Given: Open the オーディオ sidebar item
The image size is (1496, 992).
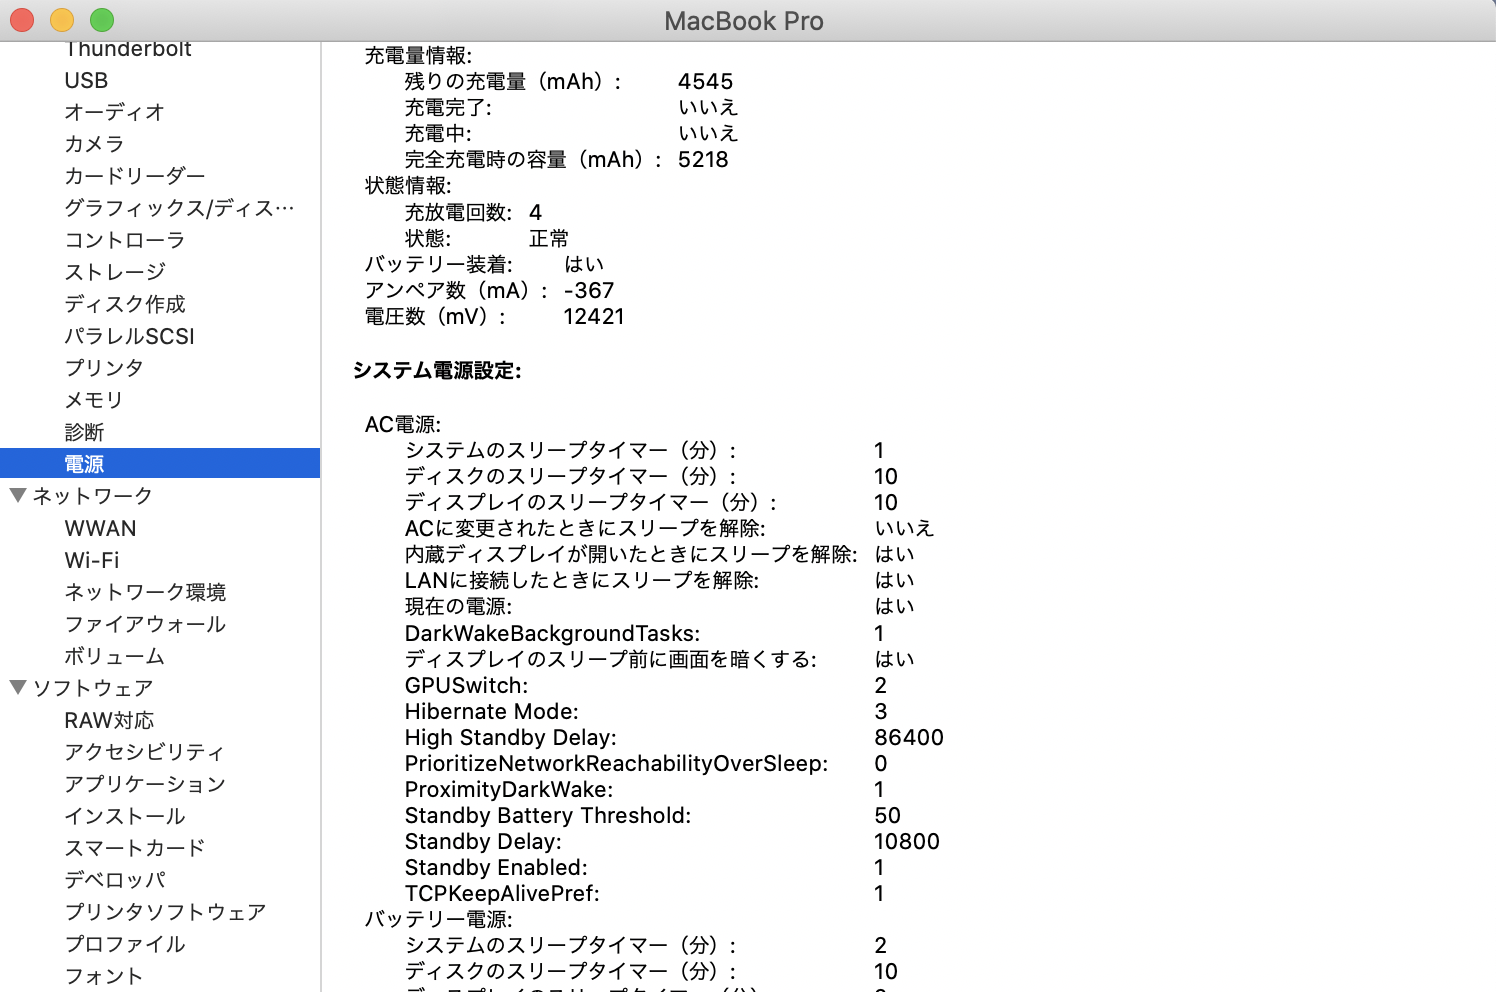Looking at the screenshot, I should tap(114, 112).
